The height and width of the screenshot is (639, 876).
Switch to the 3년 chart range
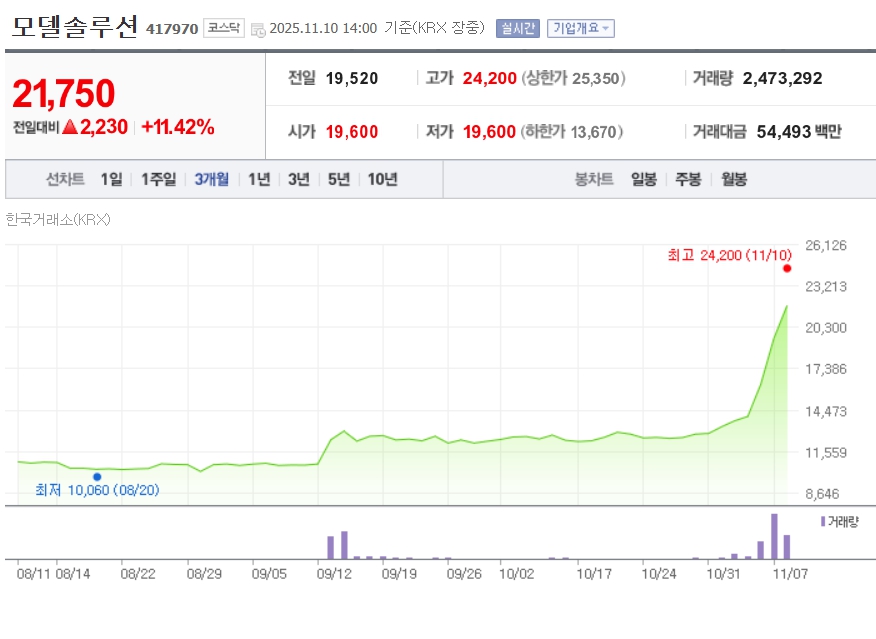pos(298,180)
